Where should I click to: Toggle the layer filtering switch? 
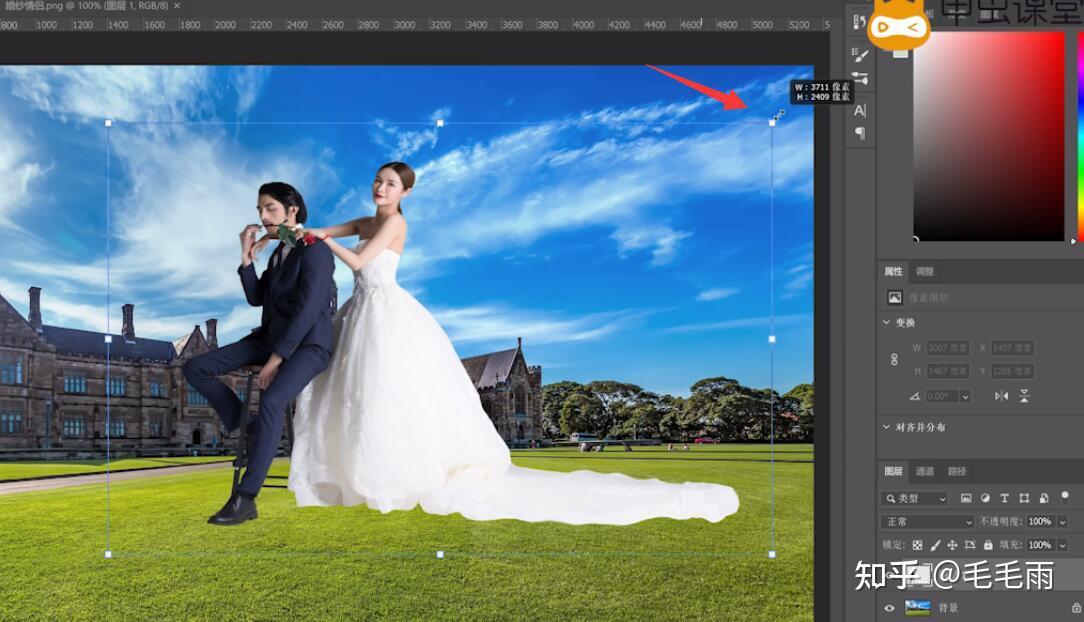tap(1065, 496)
